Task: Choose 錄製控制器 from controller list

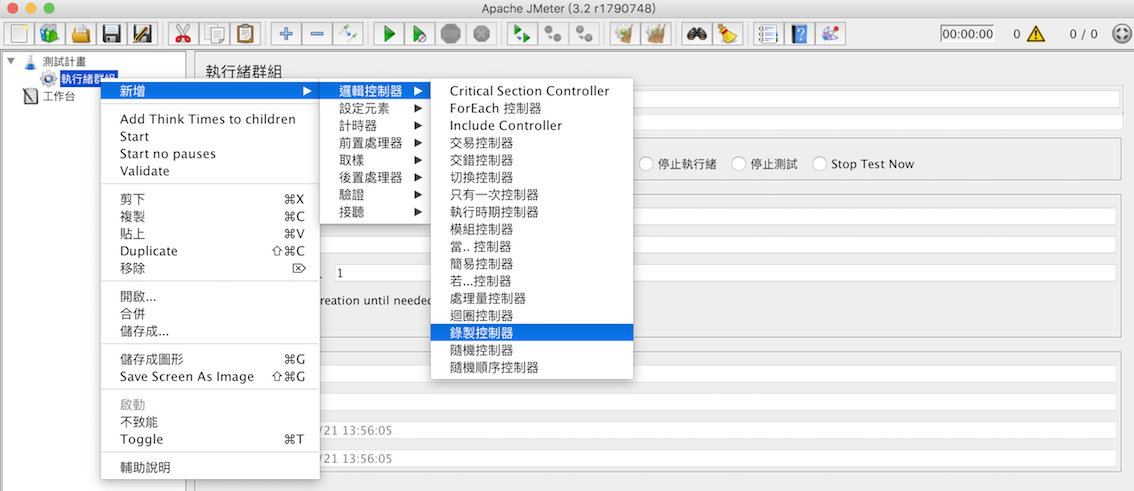Action: (532, 333)
